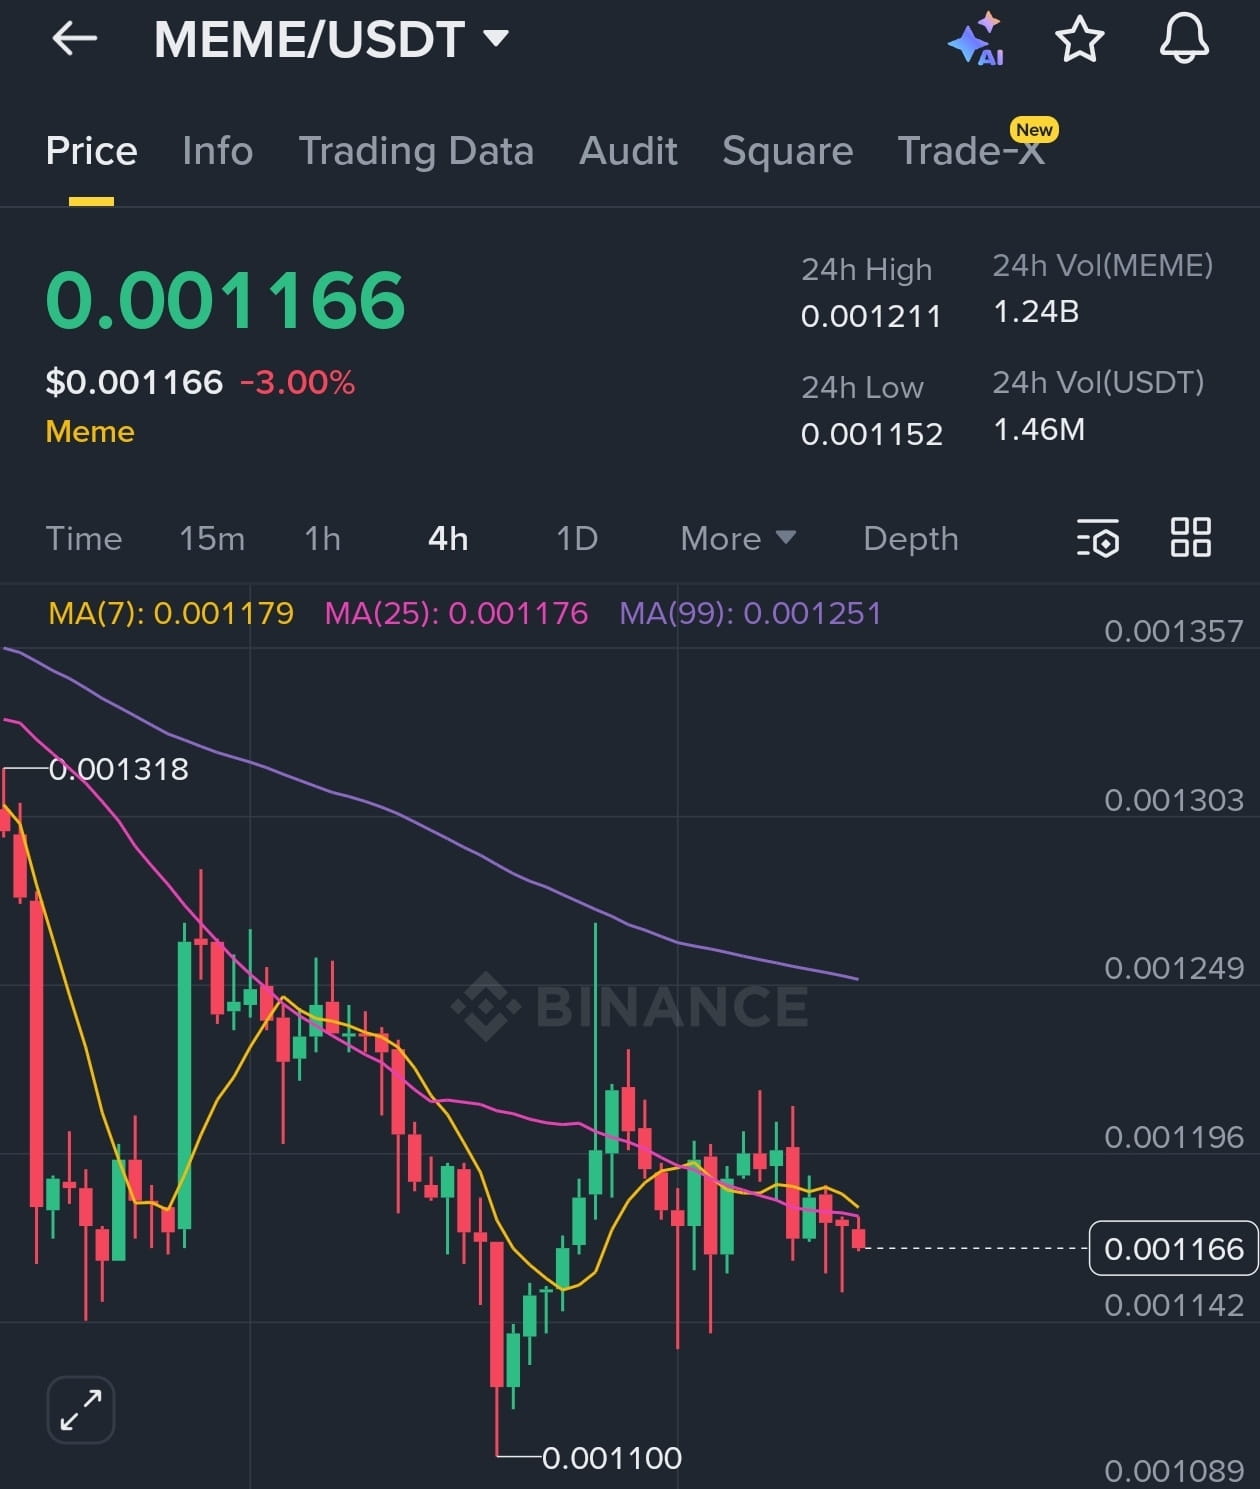Go back using the left arrow
This screenshot has width=1260, height=1489.
[75, 39]
